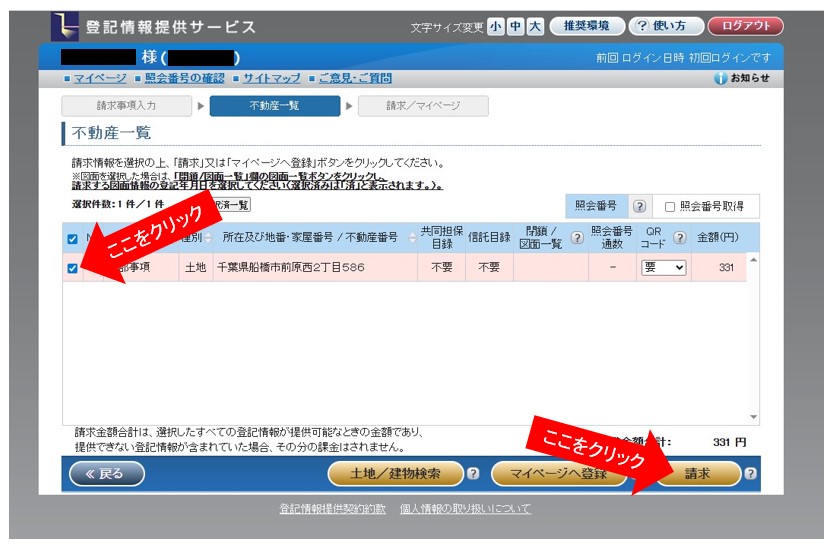Click help icon next to QRコード header
Screen dimensions: 836x553
click(x=680, y=238)
